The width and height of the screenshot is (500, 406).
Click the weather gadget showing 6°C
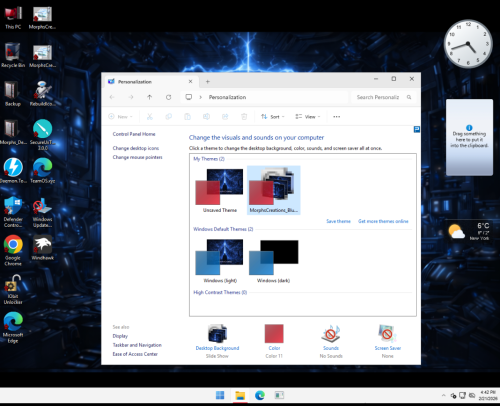pos(469,231)
